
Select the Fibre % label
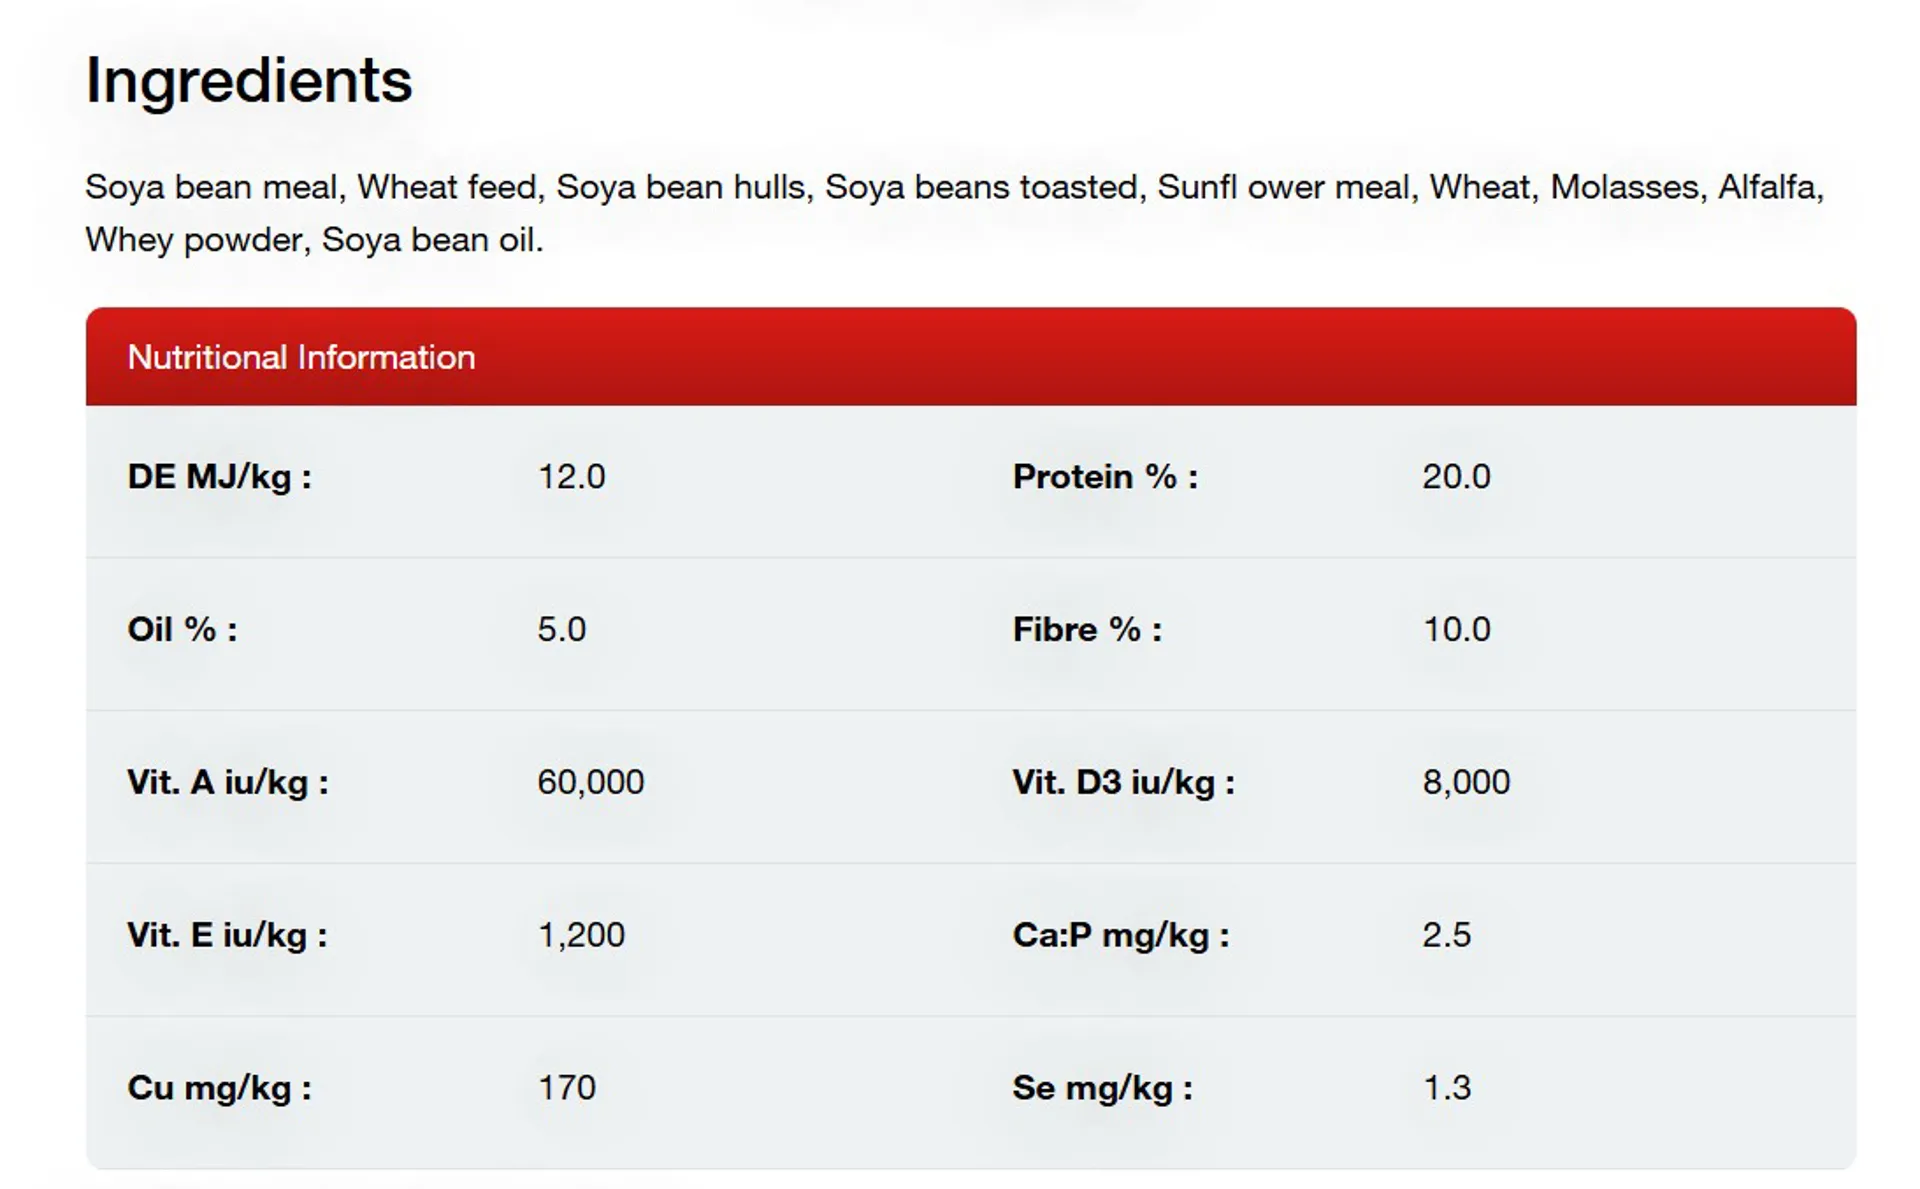coord(1087,630)
